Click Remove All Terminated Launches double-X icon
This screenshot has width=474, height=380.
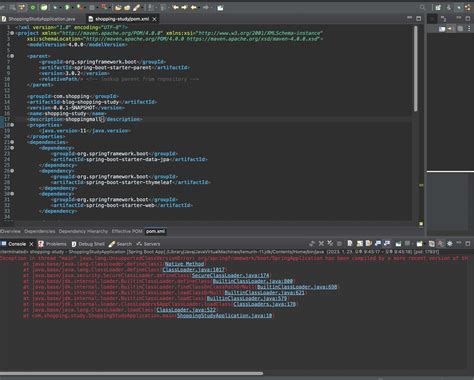(x=330, y=244)
